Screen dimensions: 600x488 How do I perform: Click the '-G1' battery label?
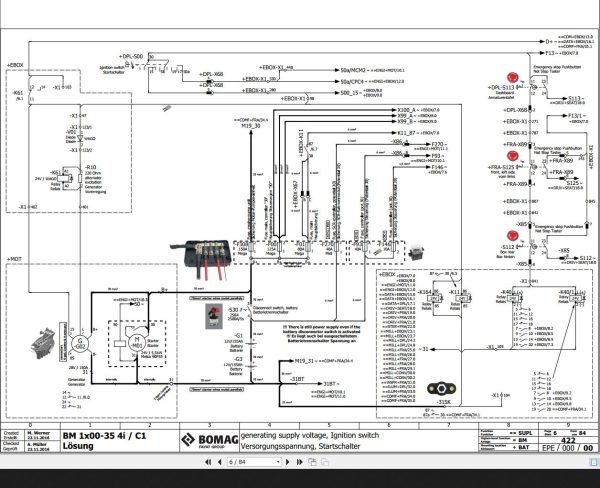pos(238,336)
